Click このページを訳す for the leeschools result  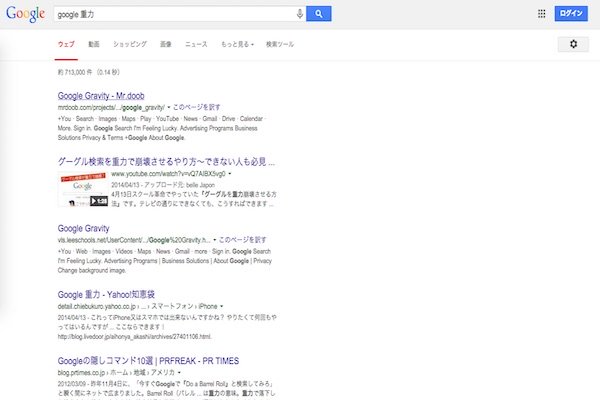pos(242,240)
